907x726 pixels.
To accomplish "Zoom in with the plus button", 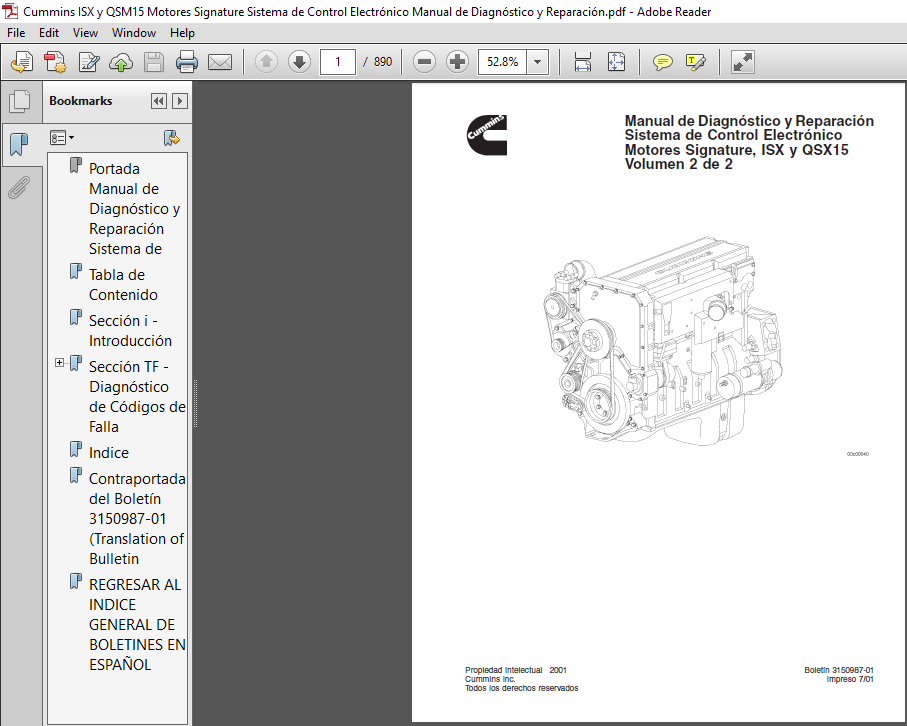I will [x=457, y=62].
